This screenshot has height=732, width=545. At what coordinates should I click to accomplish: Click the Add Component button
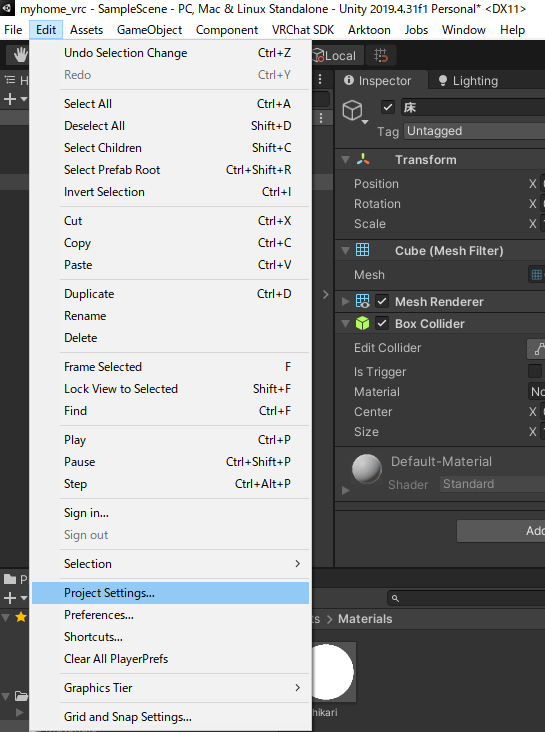(x=501, y=531)
